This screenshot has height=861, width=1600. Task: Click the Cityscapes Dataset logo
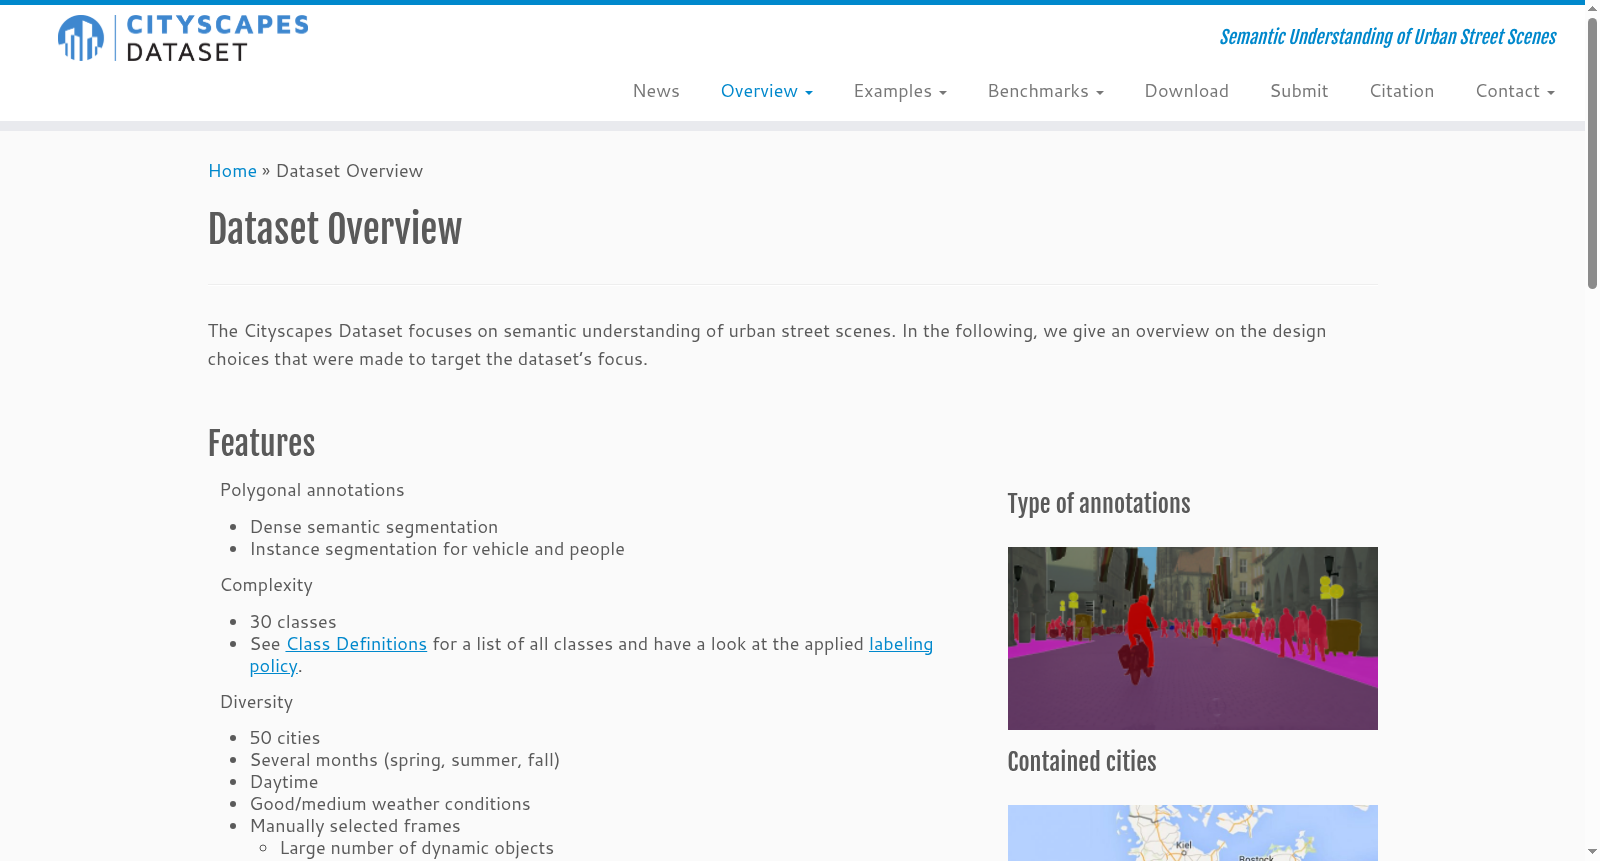coord(183,38)
